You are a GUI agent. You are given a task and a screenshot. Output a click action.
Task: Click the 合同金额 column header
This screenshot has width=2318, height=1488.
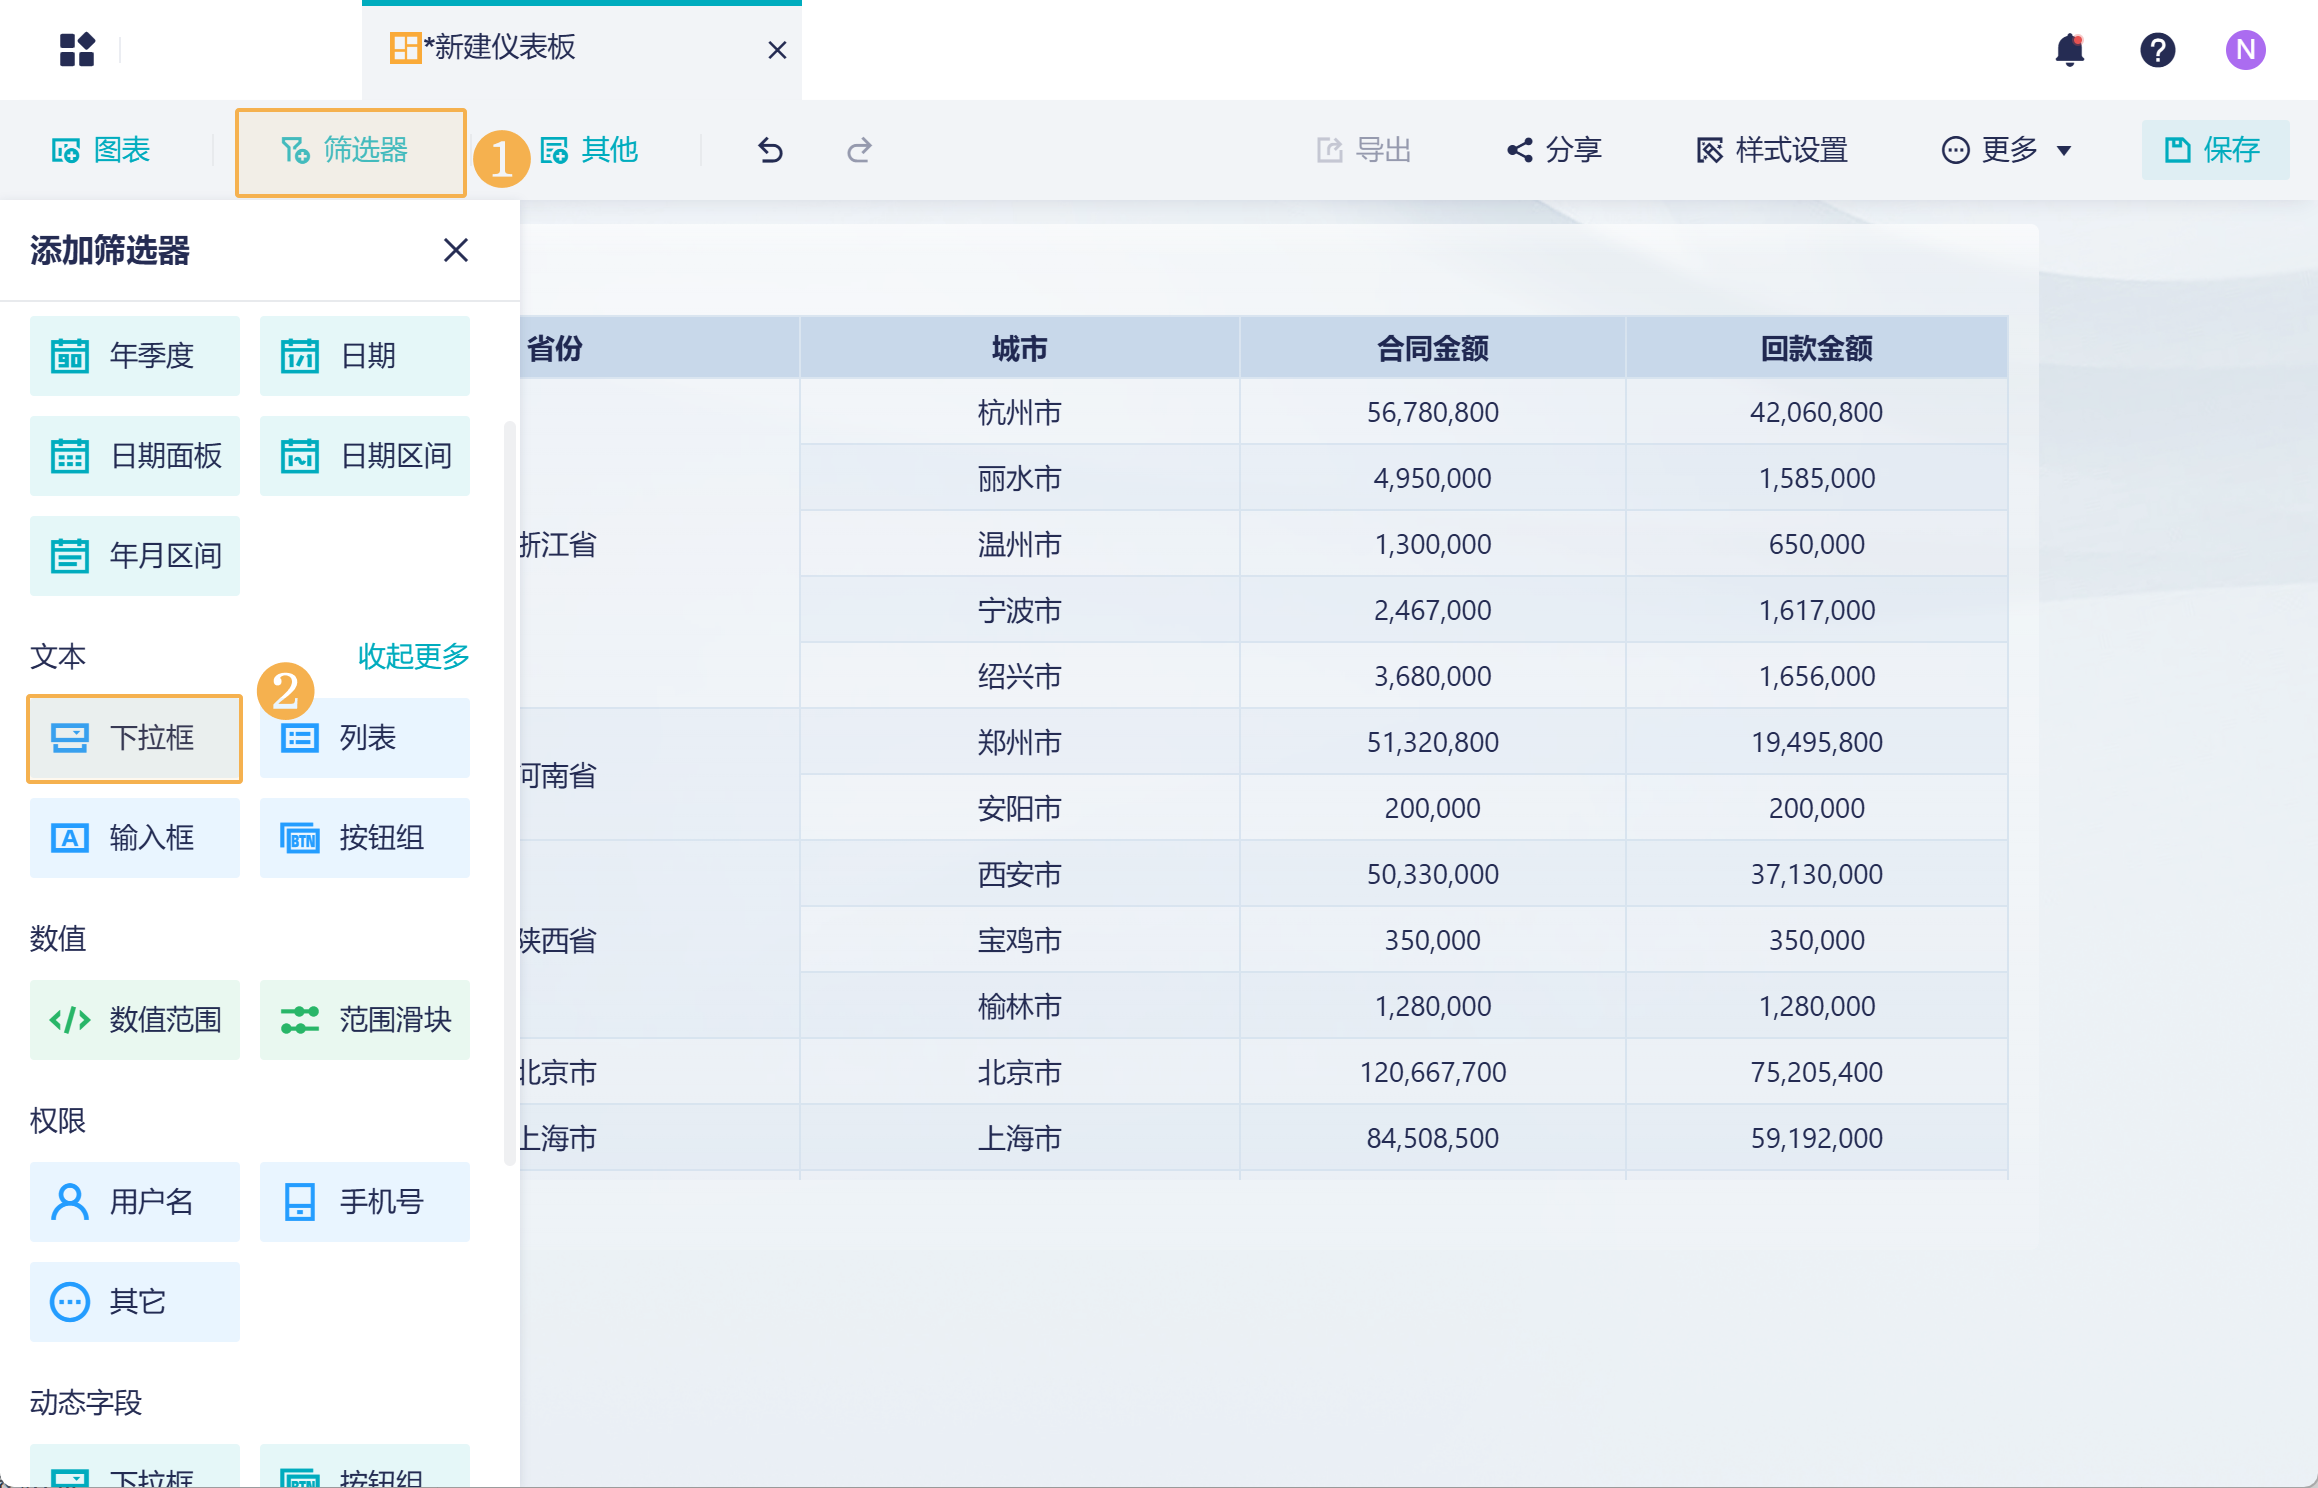(1432, 348)
